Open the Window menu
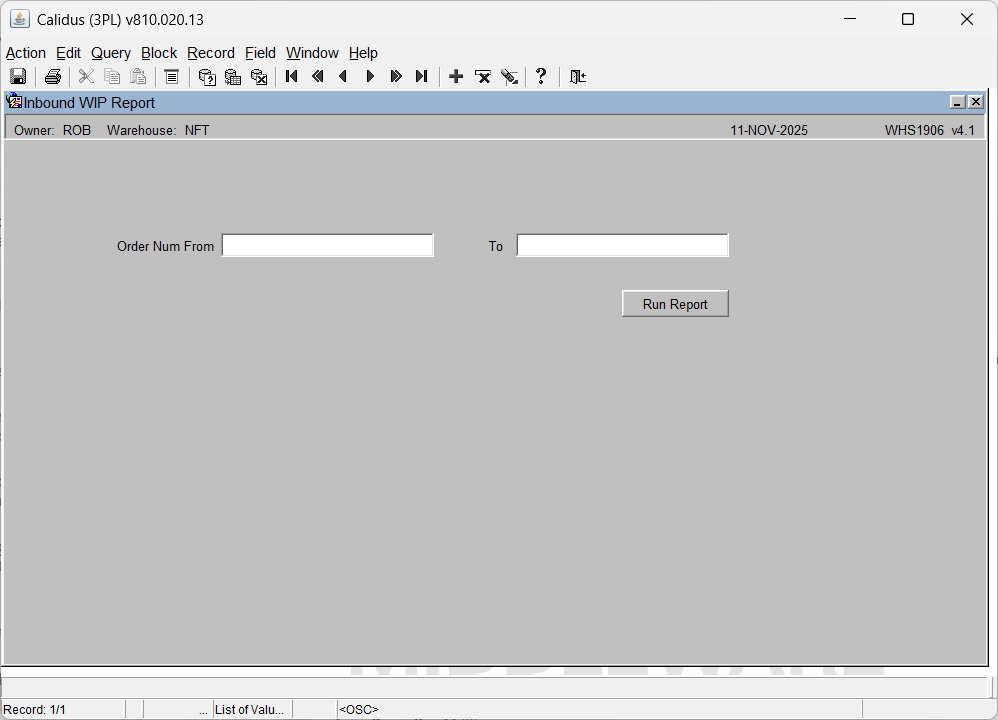 (312, 53)
